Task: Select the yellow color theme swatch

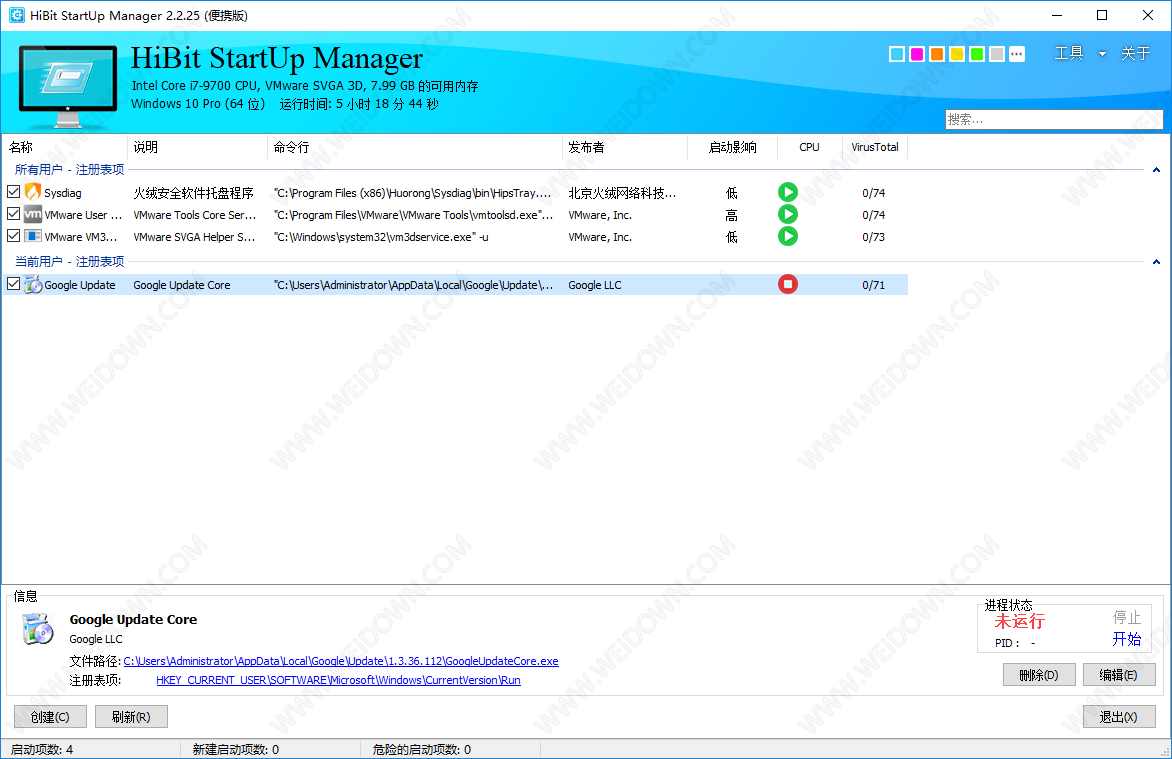Action: coord(957,54)
